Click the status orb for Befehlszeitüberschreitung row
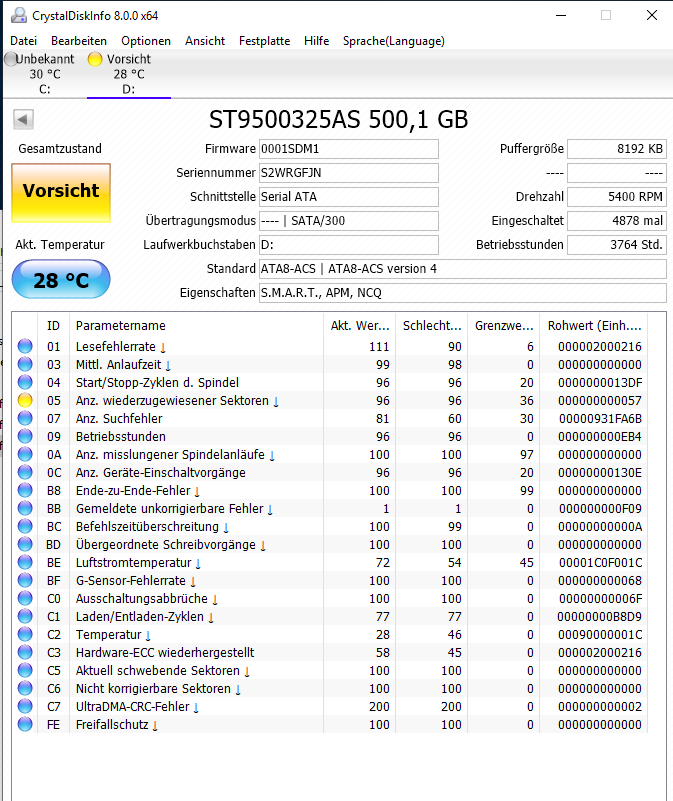 click(x=25, y=526)
